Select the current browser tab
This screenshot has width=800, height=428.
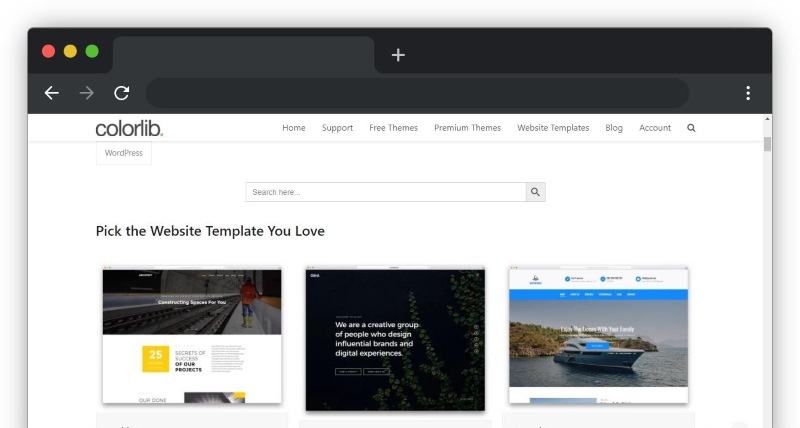243,55
